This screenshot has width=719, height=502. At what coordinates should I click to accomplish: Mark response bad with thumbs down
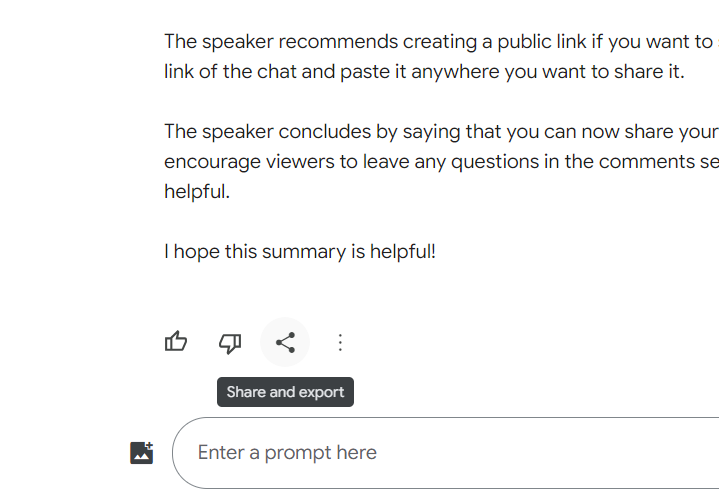230,343
